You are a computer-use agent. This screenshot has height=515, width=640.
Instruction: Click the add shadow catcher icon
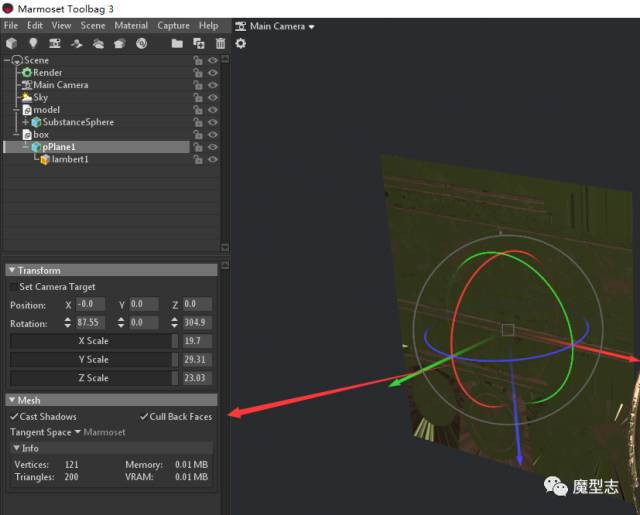pos(76,43)
